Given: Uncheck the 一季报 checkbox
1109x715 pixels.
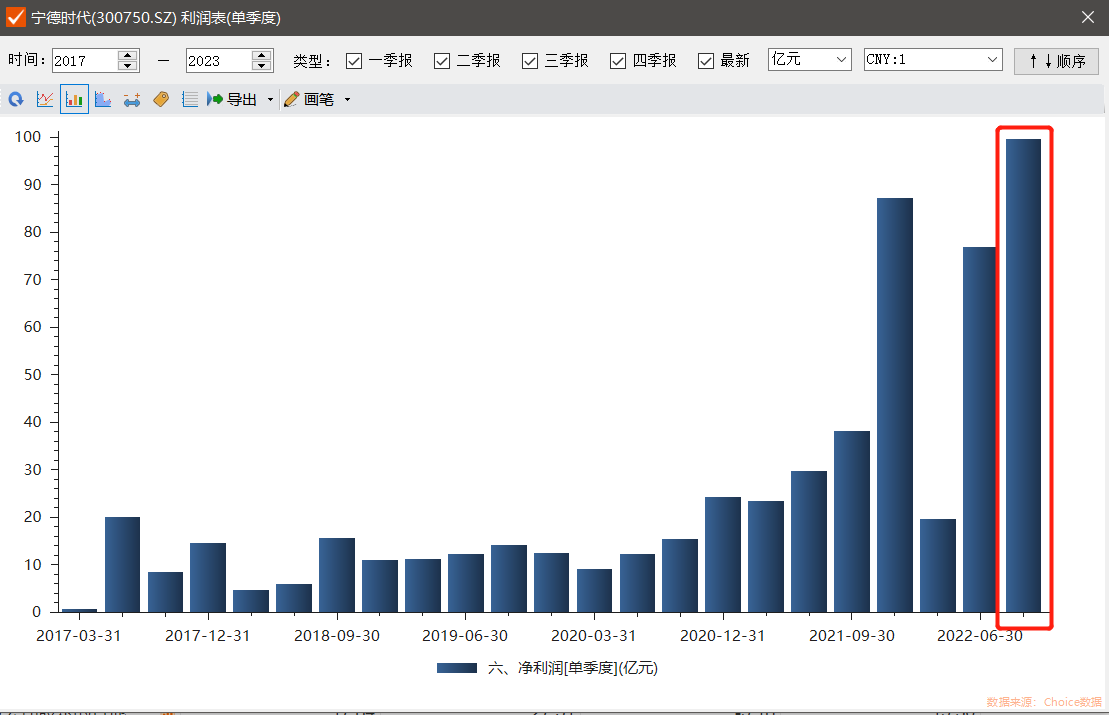Looking at the screenshot, I should [x=354, y=61].
